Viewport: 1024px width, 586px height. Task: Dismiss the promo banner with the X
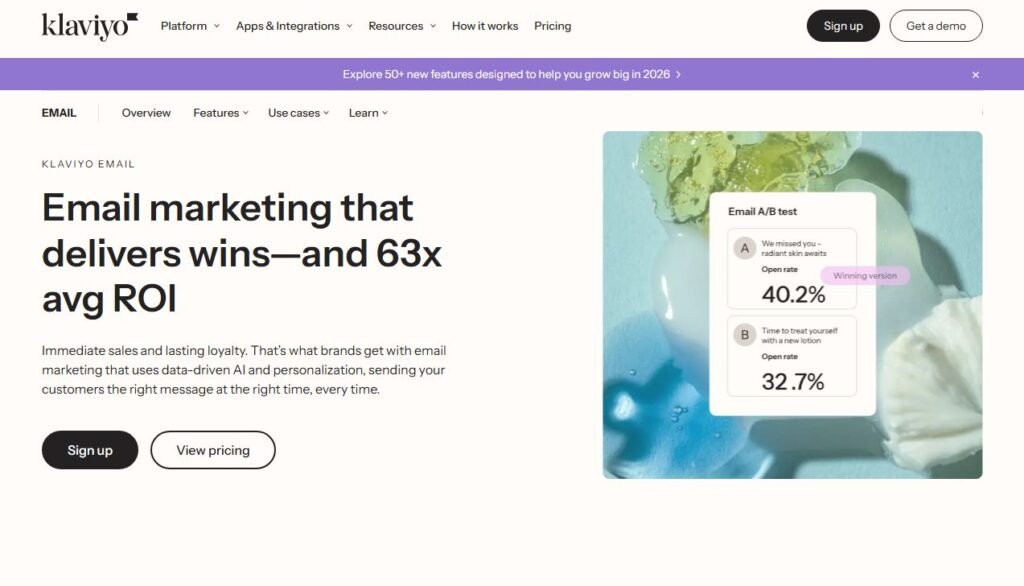click(x=975, y=74)
